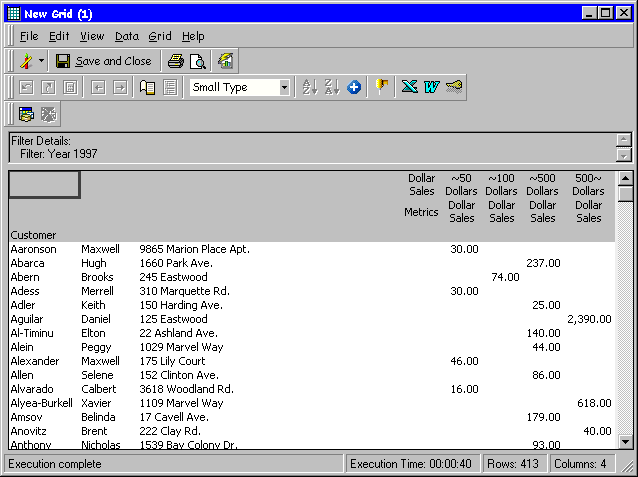Select address 222 Clay Rd.

(x=170, y=431)
